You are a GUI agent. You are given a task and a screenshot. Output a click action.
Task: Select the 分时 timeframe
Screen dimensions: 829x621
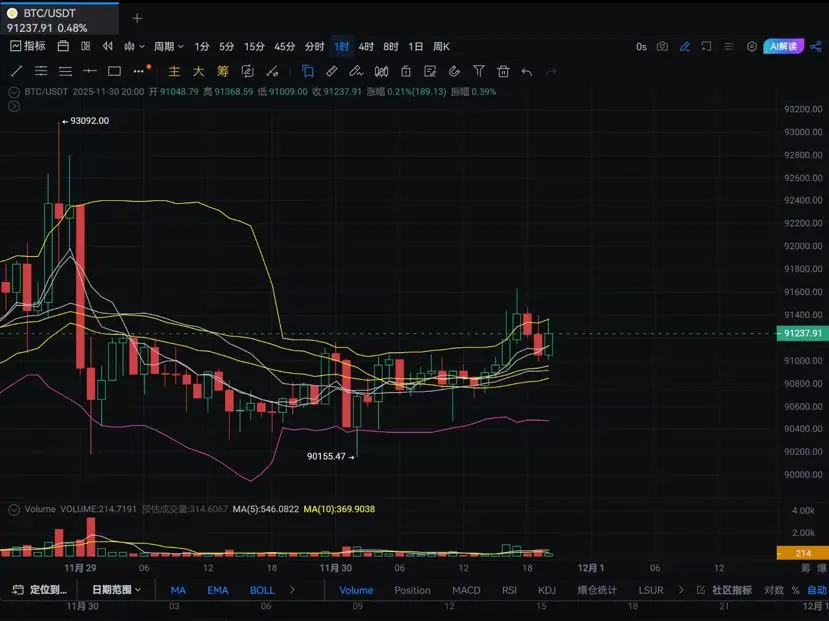314,47
